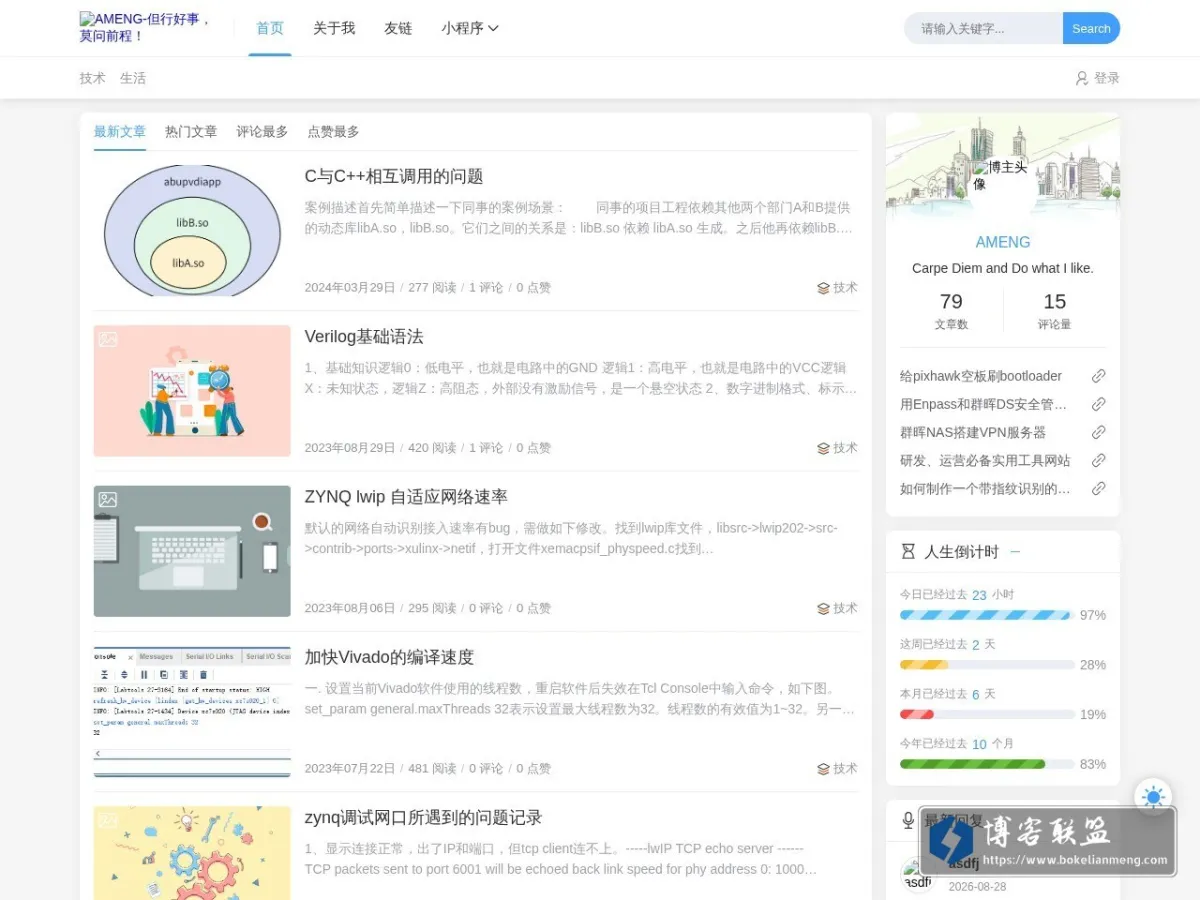
Task: Click the 人生倒计时 hourglass icon
Action: [908, 551]
